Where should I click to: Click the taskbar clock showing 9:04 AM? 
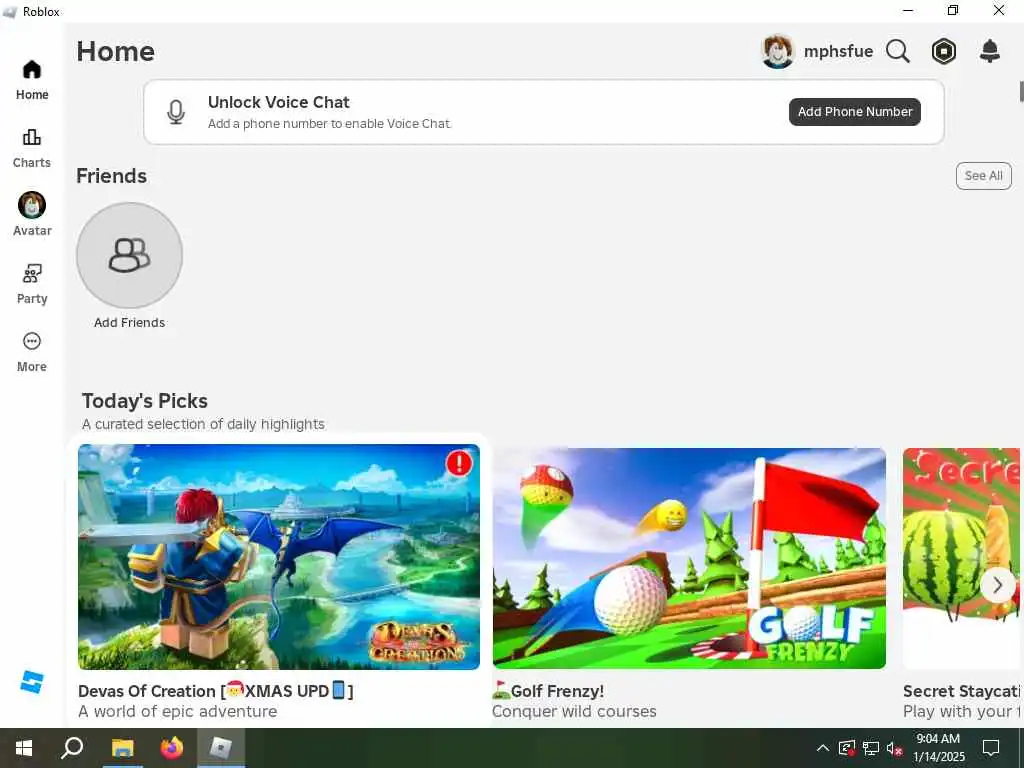point(938,748)
